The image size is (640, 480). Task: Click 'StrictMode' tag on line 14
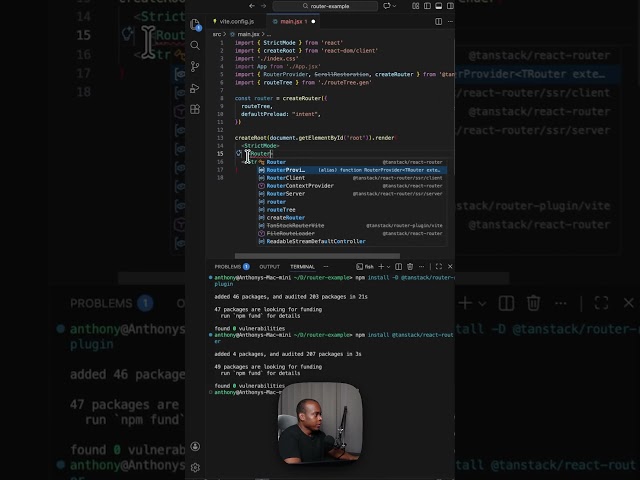coord(260,146)
